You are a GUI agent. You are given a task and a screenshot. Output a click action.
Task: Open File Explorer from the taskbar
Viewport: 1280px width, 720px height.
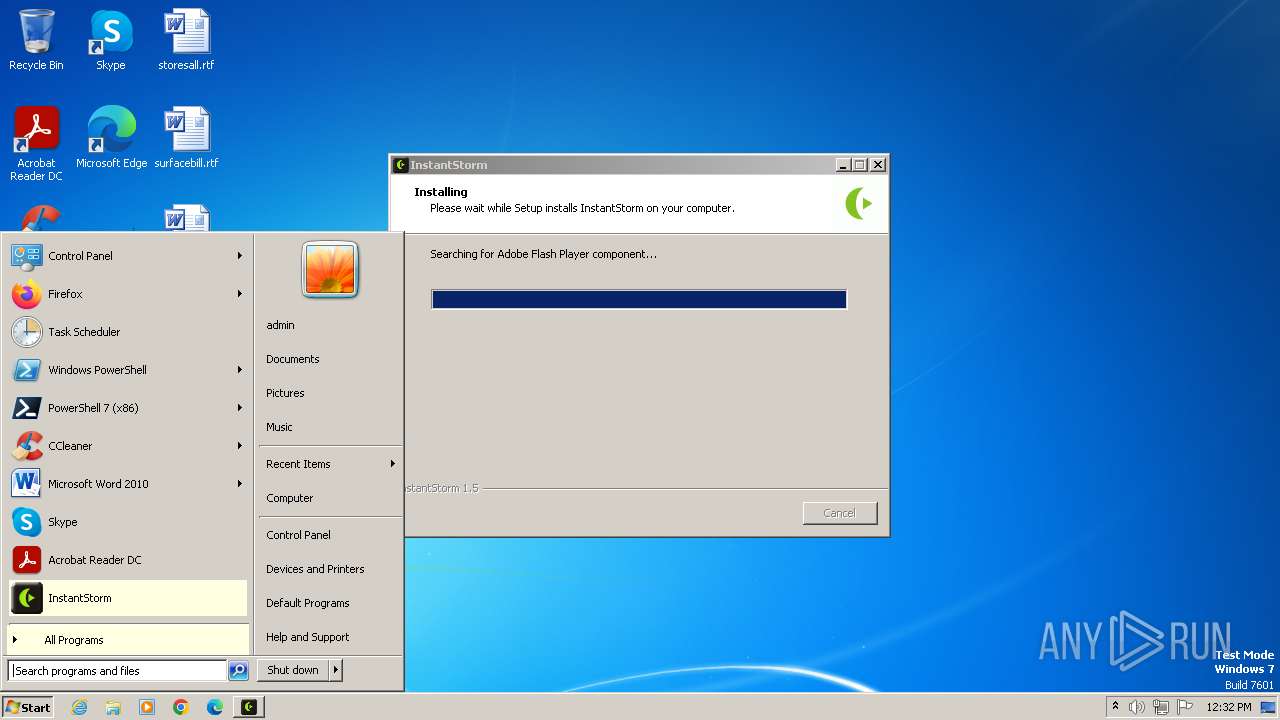pyautogui.click(x=113, y=707)
